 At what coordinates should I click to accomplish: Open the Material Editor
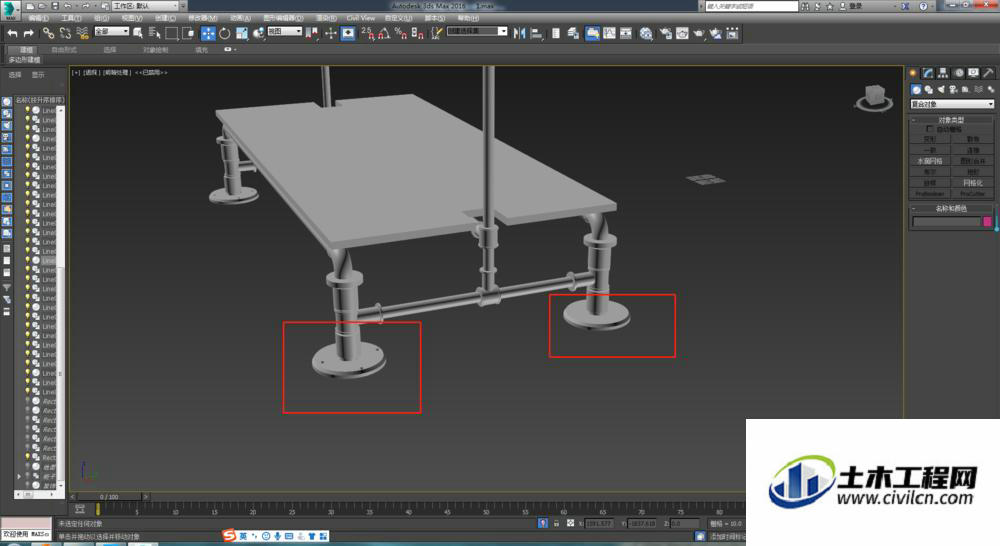click(x=646, y=33)
